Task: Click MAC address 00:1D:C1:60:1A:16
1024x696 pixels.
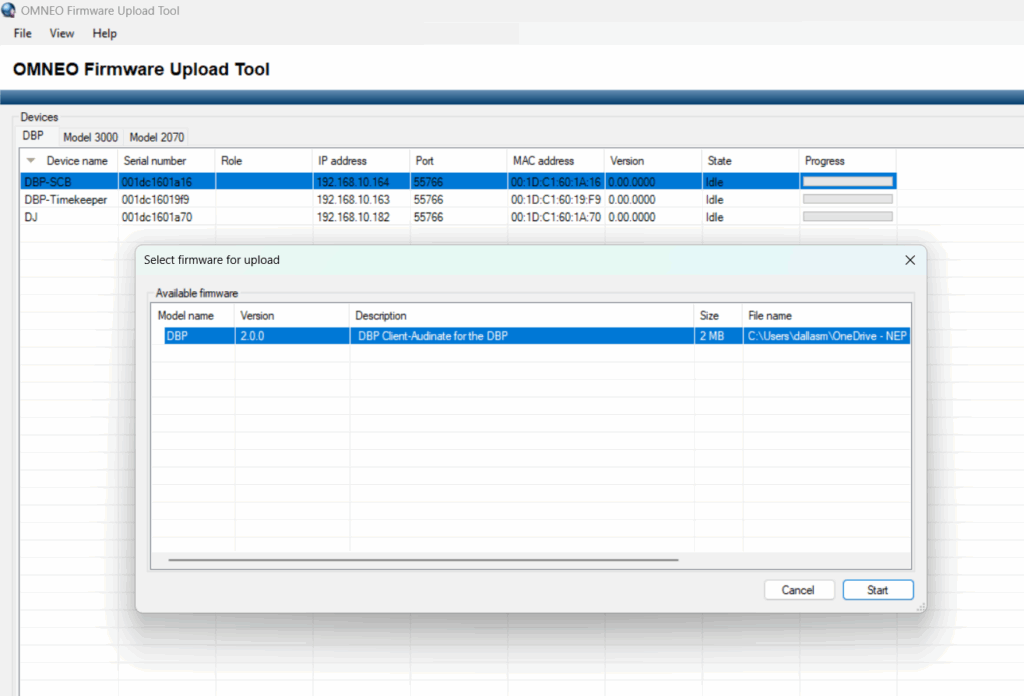Action: [x=555, y=182]
